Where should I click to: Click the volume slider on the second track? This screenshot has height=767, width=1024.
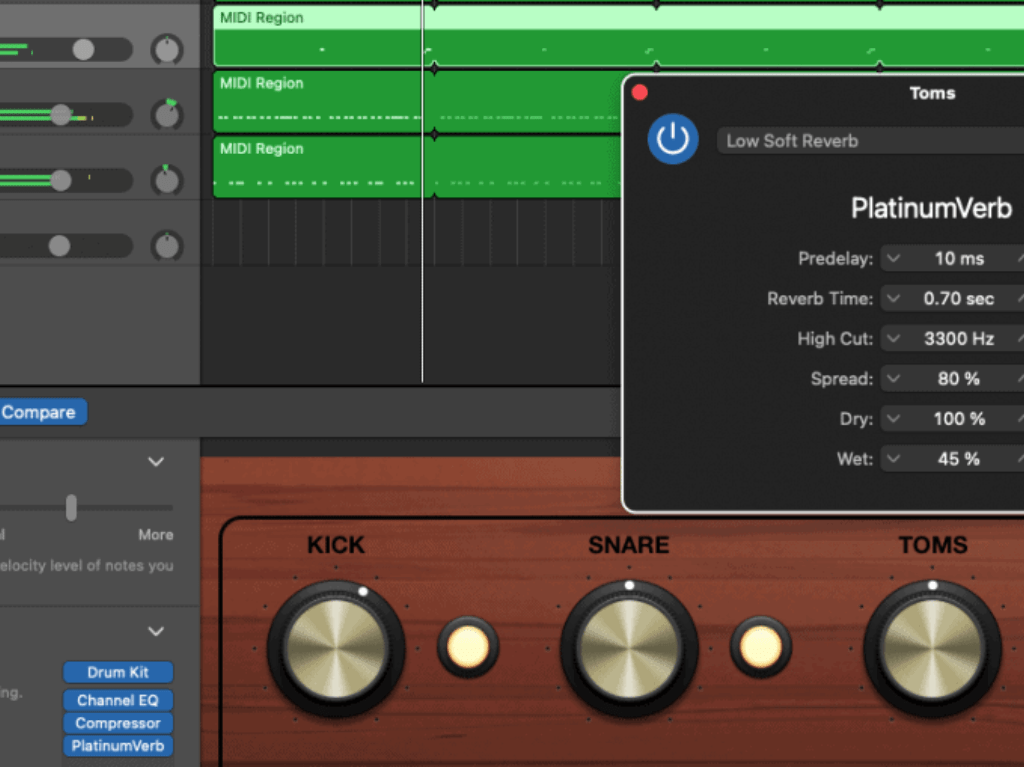(x=61, y=115)
